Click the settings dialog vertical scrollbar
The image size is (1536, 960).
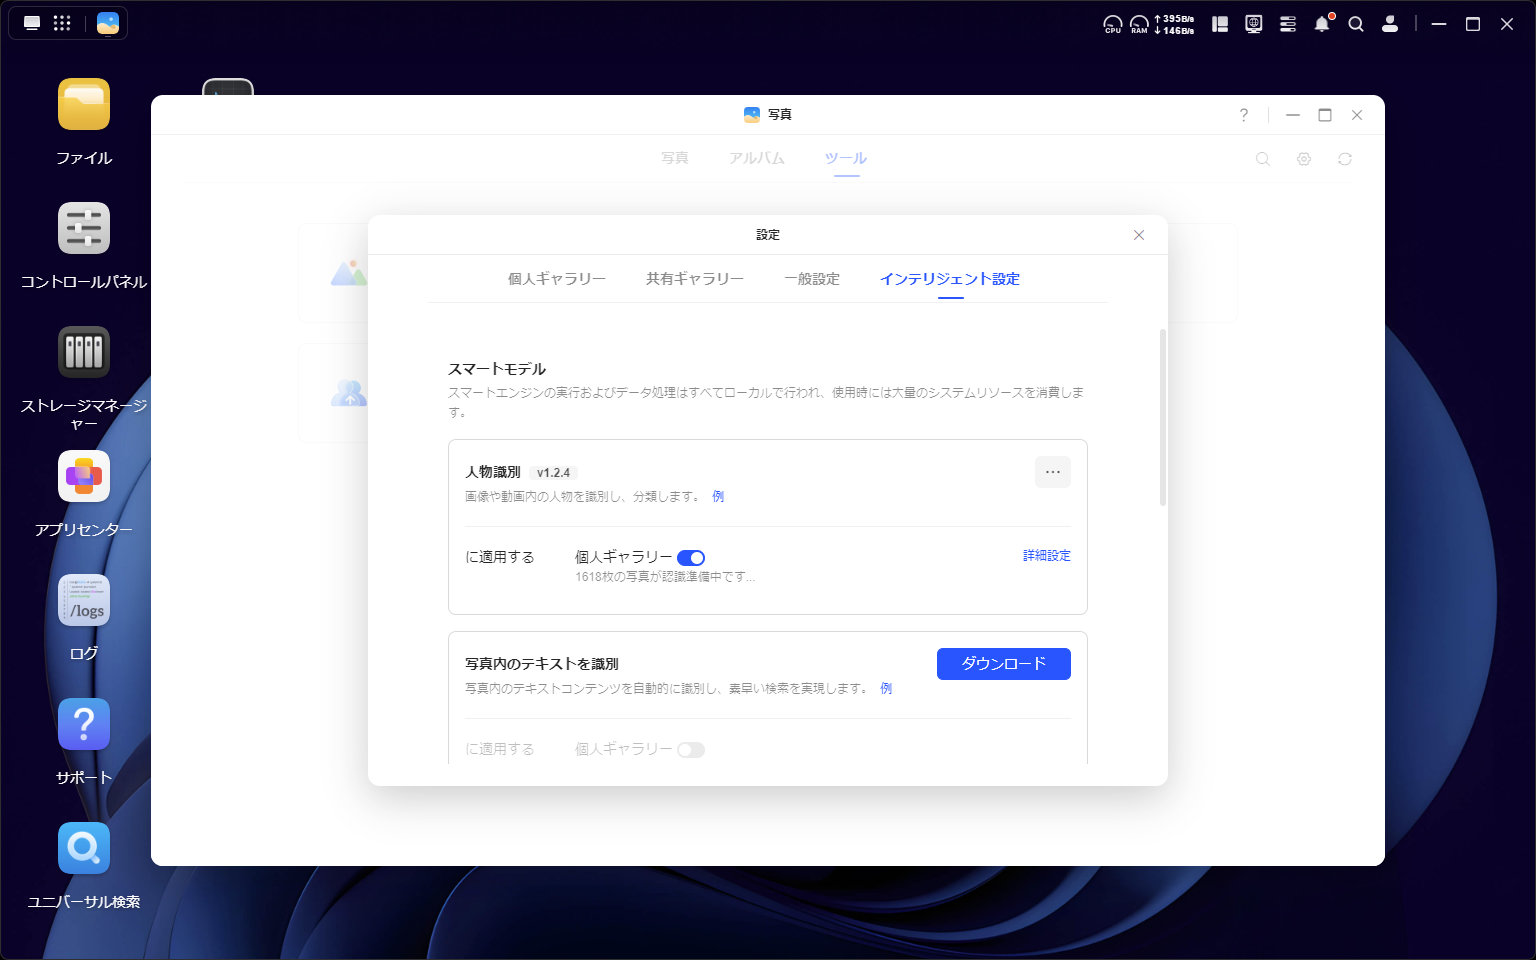pyautogui.click(x=1162, y=418)
